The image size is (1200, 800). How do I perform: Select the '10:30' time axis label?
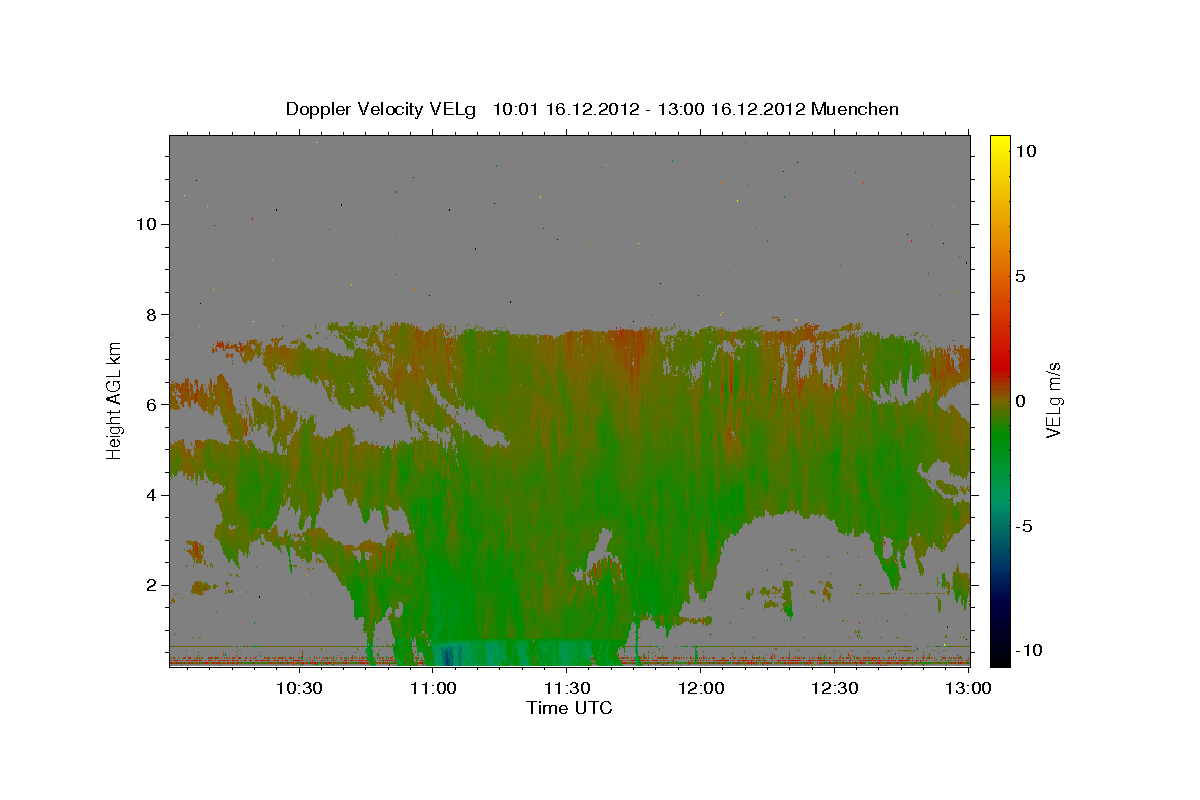[299, 688]
